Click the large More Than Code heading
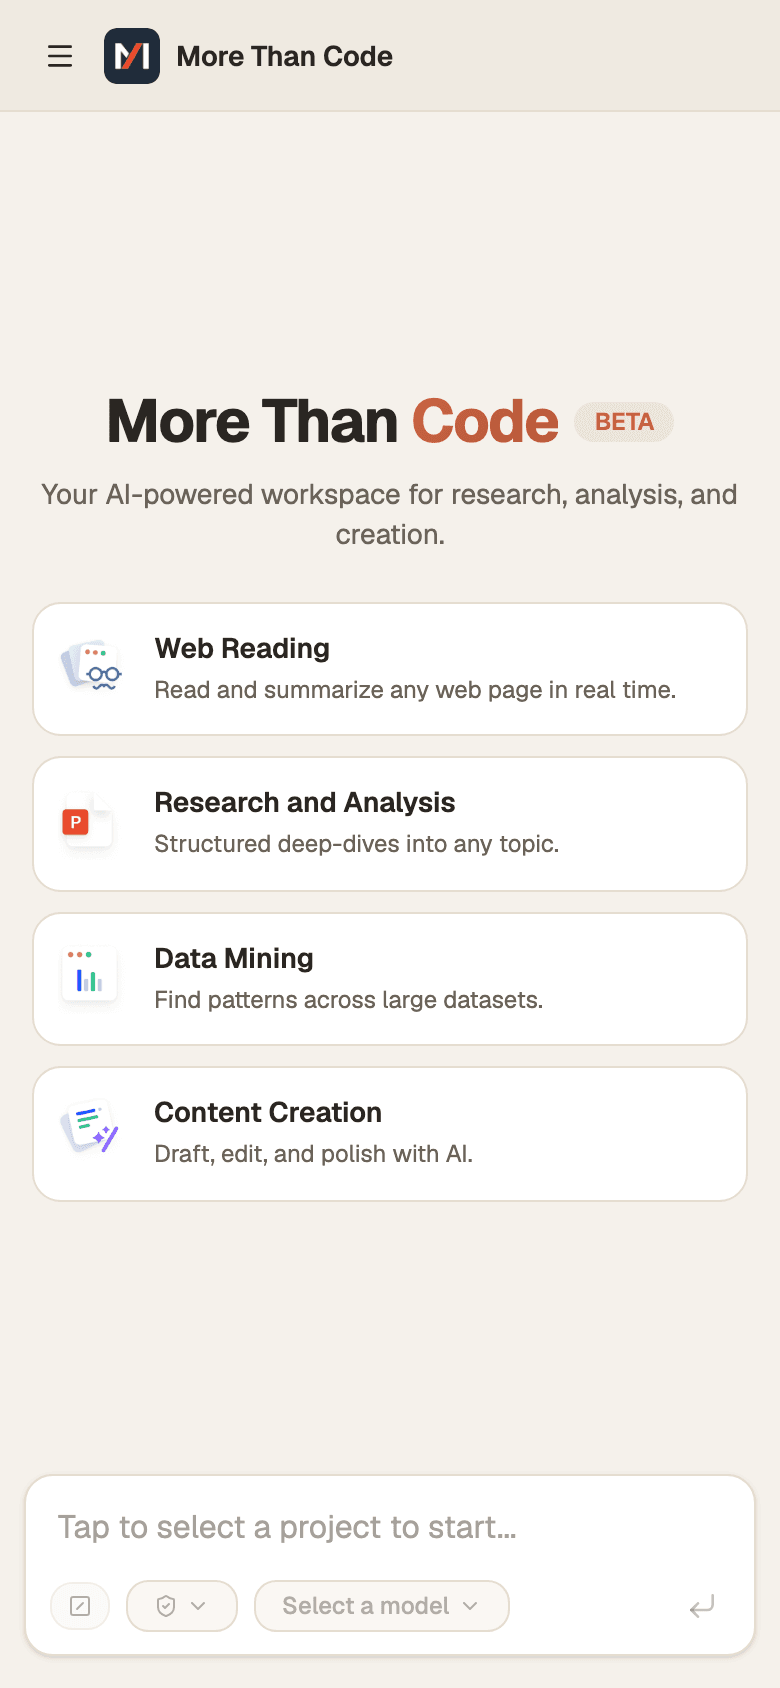Viewport: 780px width, 1688px height. [x=333, y=421]
